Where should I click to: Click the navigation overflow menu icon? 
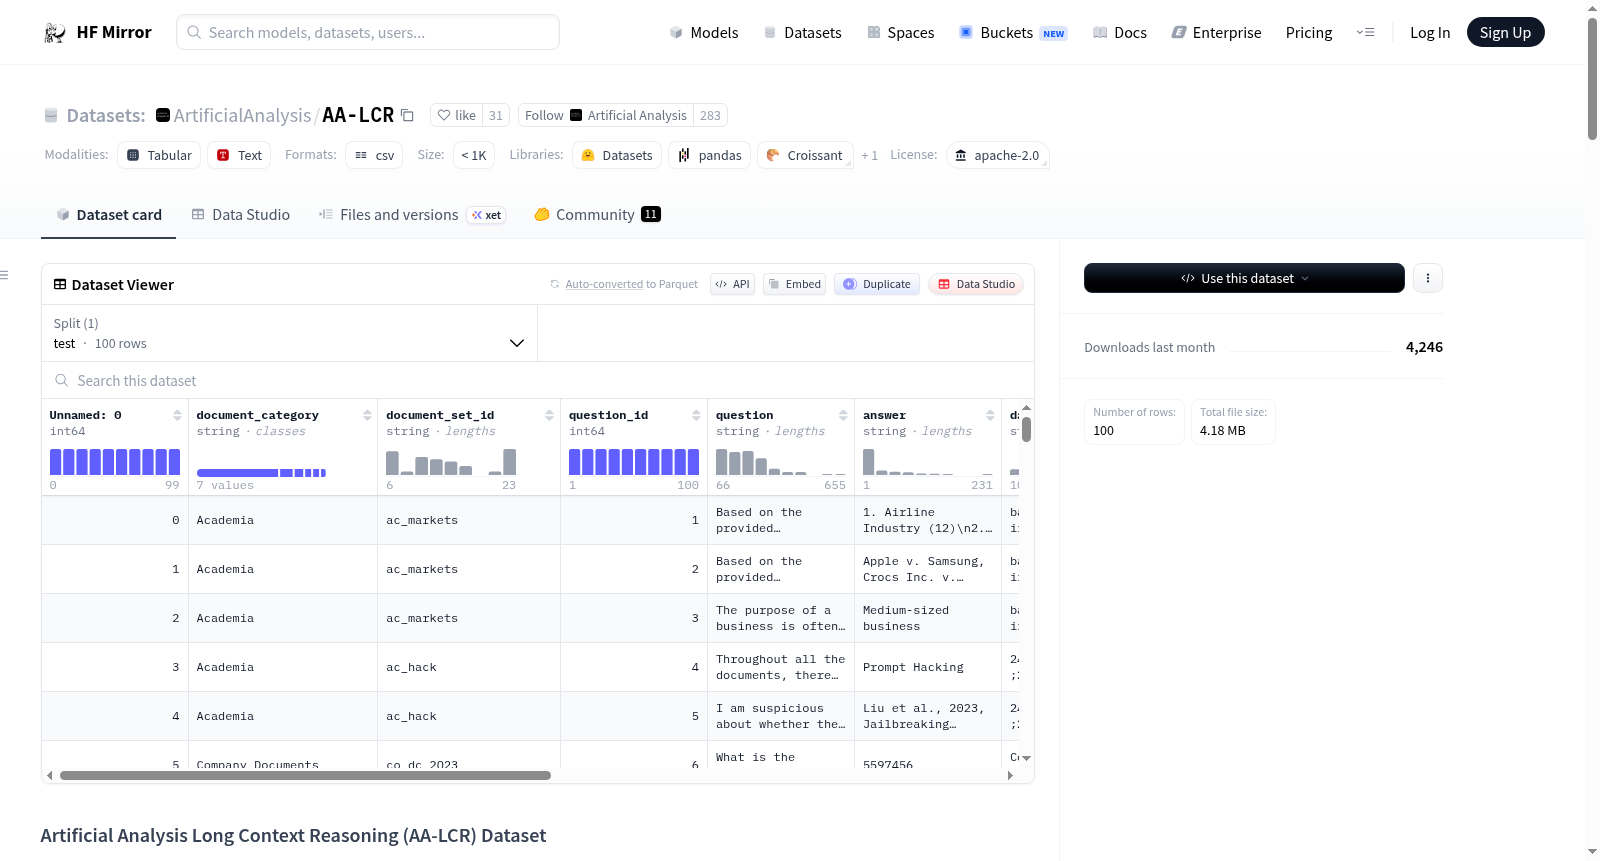(x=1365, y=32)
